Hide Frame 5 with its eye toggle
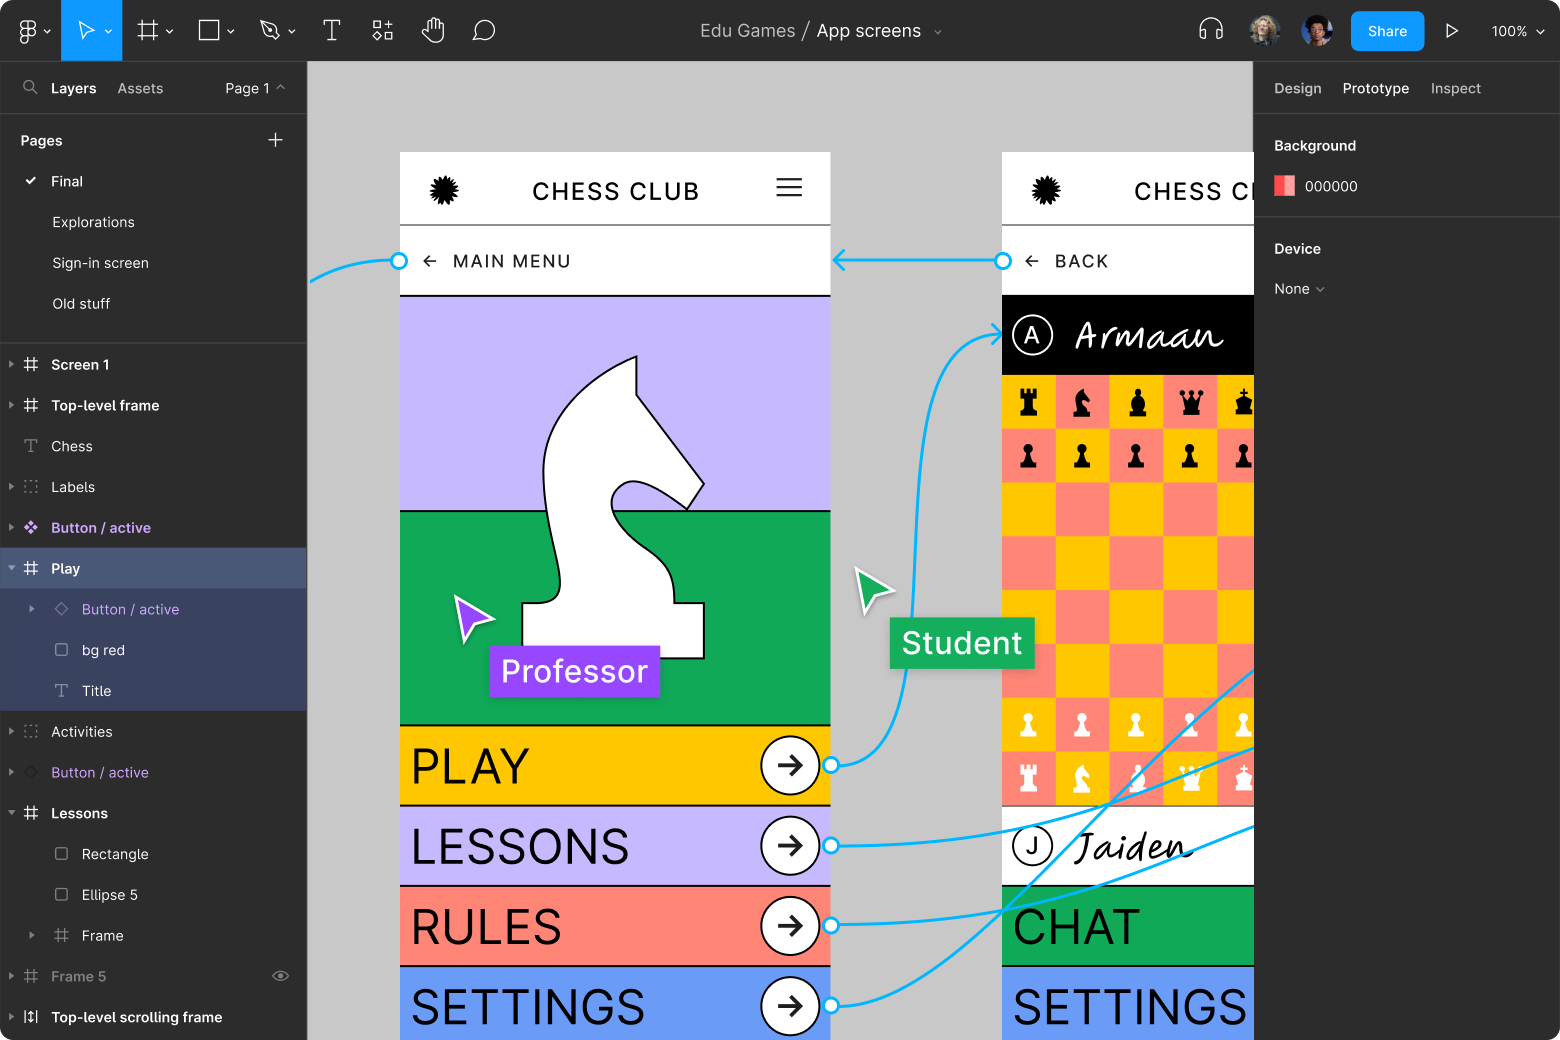 (x=280, y=976)
